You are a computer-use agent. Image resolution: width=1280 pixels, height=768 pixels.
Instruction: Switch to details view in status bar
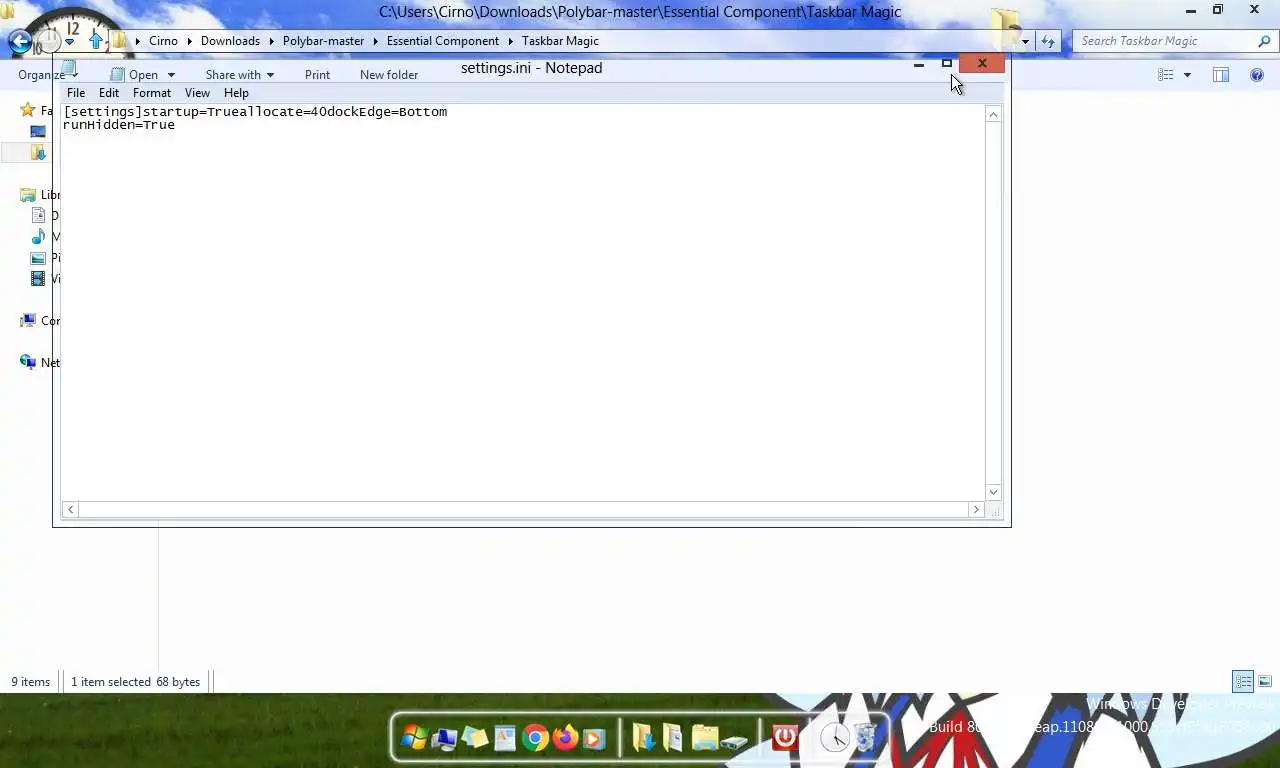pyautogui.click(x=1243, y=682)
